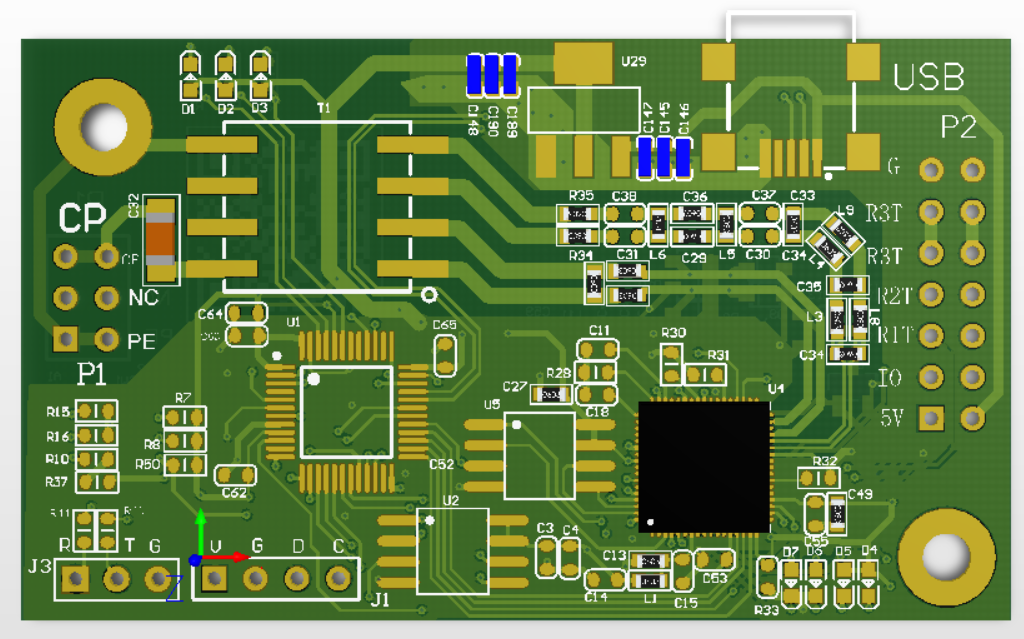
Task: Select the square 5V pad on P2
Action: (x=931, y=418)
